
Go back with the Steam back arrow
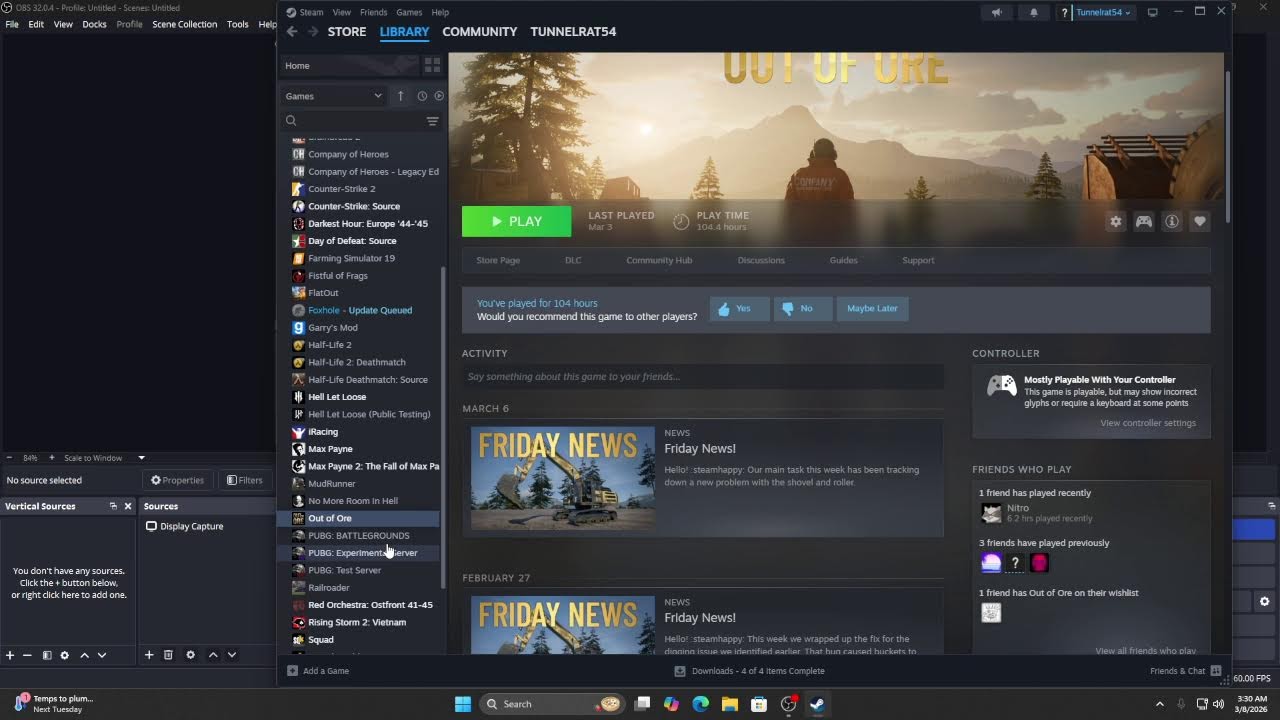point(292,31)
